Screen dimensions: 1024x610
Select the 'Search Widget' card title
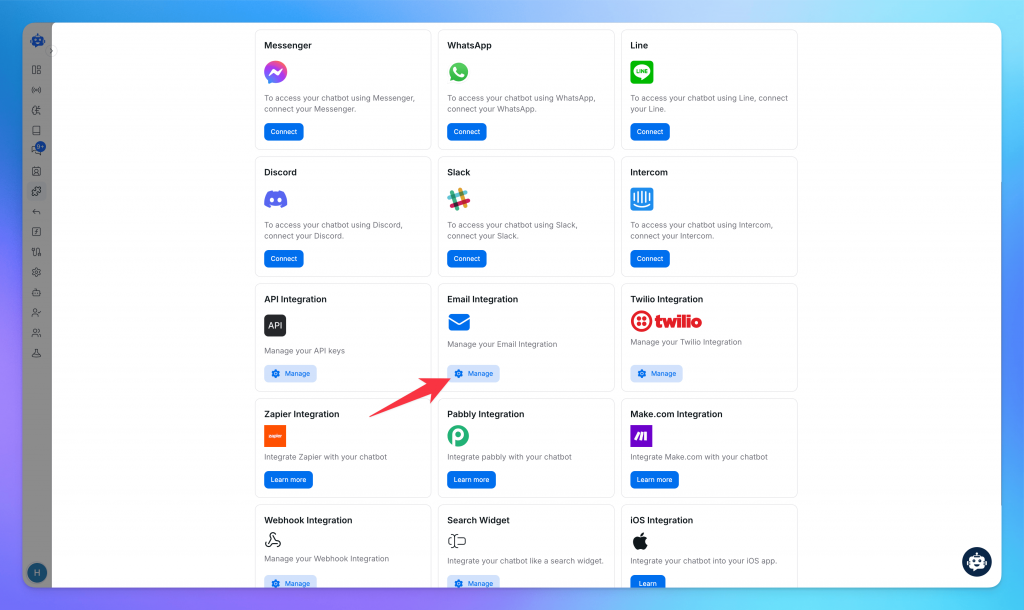478,521
